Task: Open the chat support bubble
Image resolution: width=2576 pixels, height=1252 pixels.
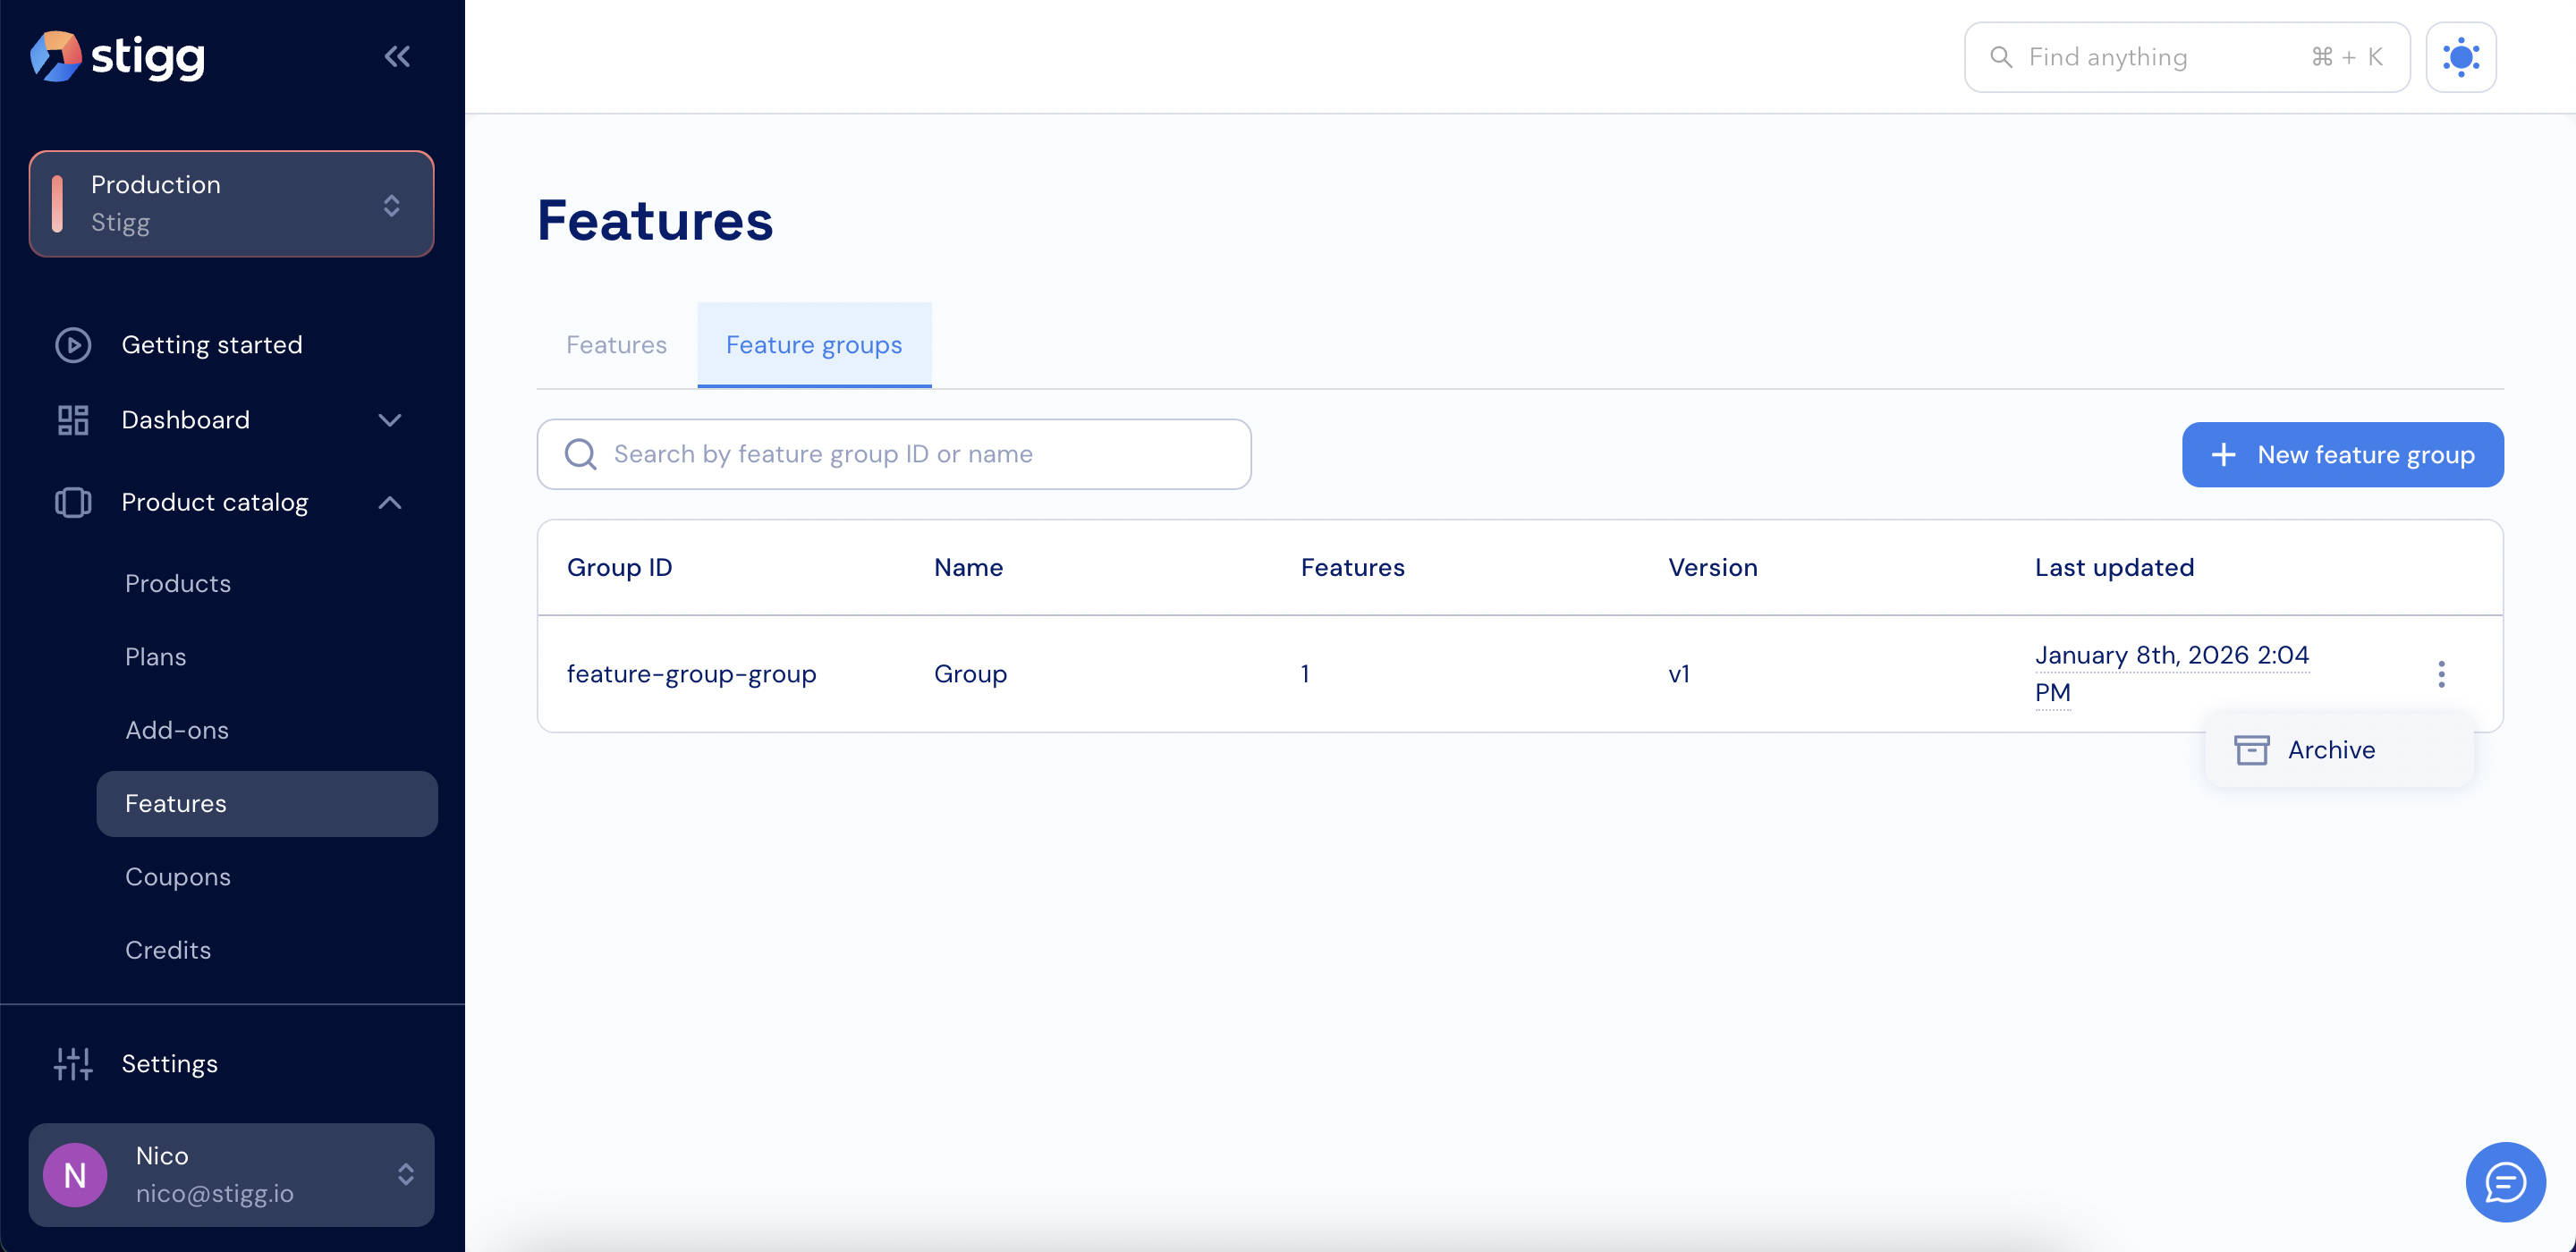Action: coord(2504,1181)
